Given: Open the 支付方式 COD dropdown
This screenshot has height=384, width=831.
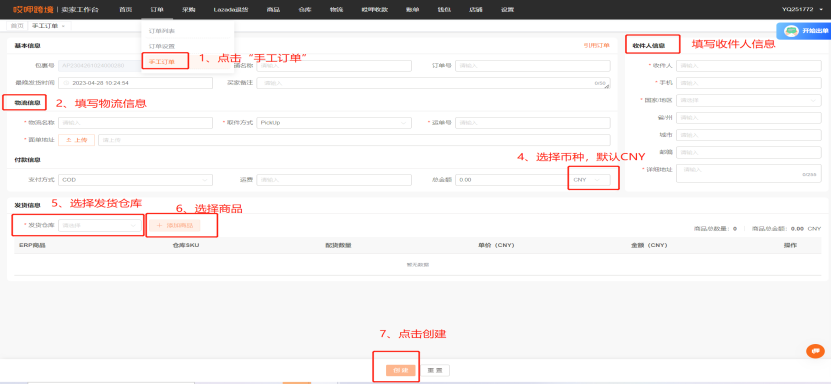Looking at the screenshot, I should [x=135, y=180].
